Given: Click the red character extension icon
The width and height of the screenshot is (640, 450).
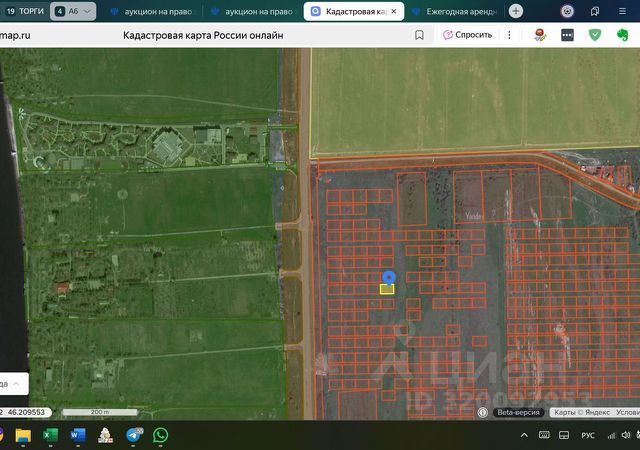Looking at the screenshot, I should [540, 35].
